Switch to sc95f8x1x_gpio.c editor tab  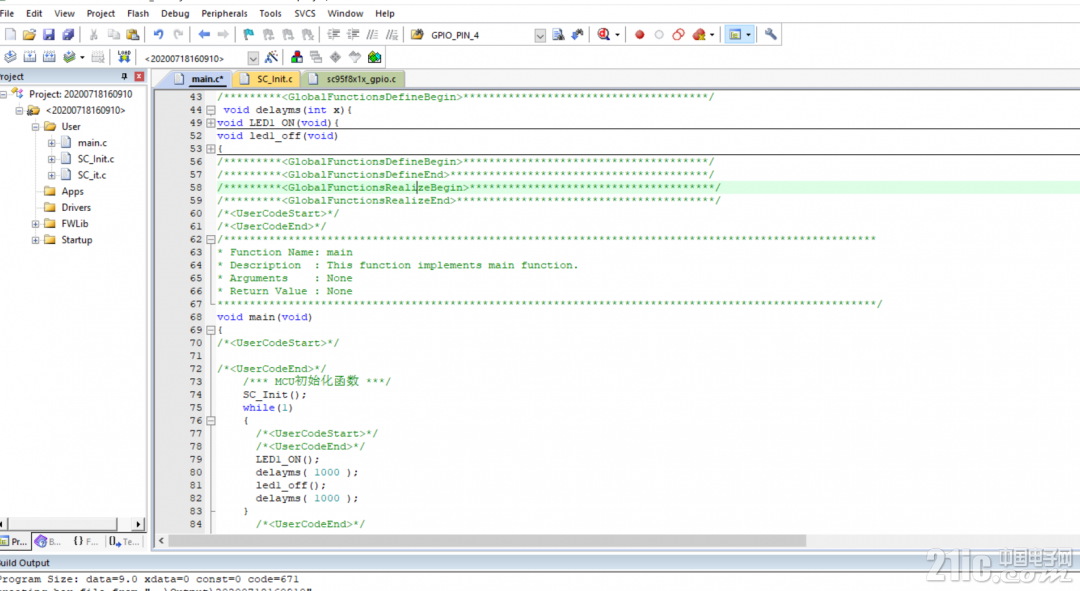[353, 79]
